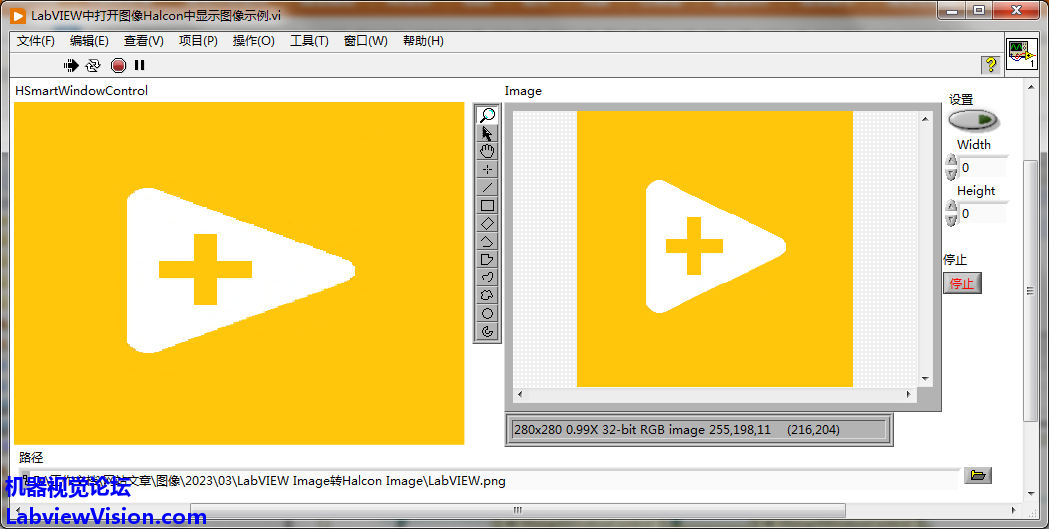
Task: Click the Run Continuously icon
Action: (93, 65)
